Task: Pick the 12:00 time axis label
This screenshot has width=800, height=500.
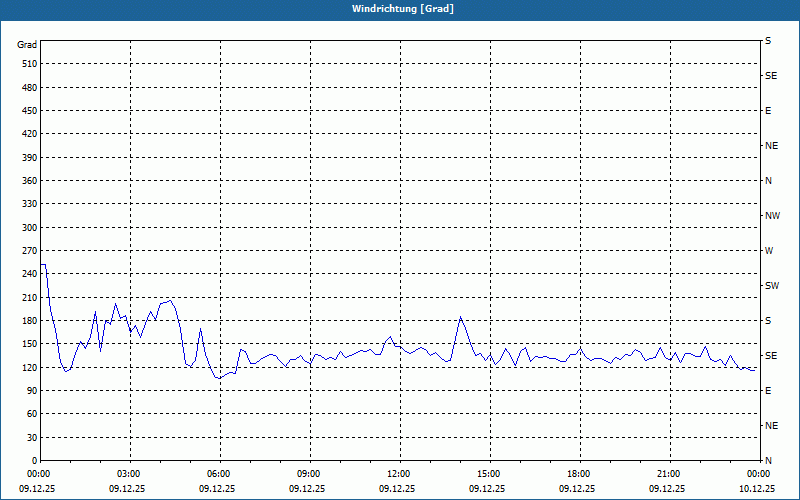Action: pos(399,474)
